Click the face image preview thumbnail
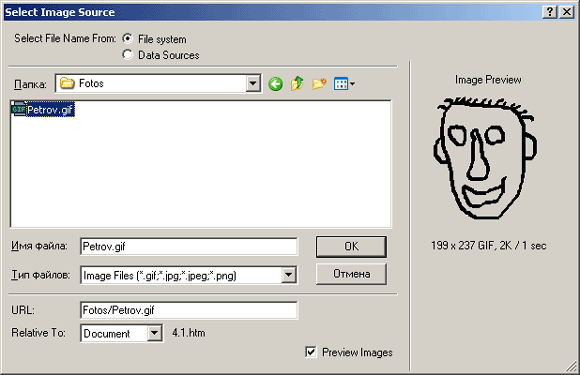580x375 pixels. (485, 158)
